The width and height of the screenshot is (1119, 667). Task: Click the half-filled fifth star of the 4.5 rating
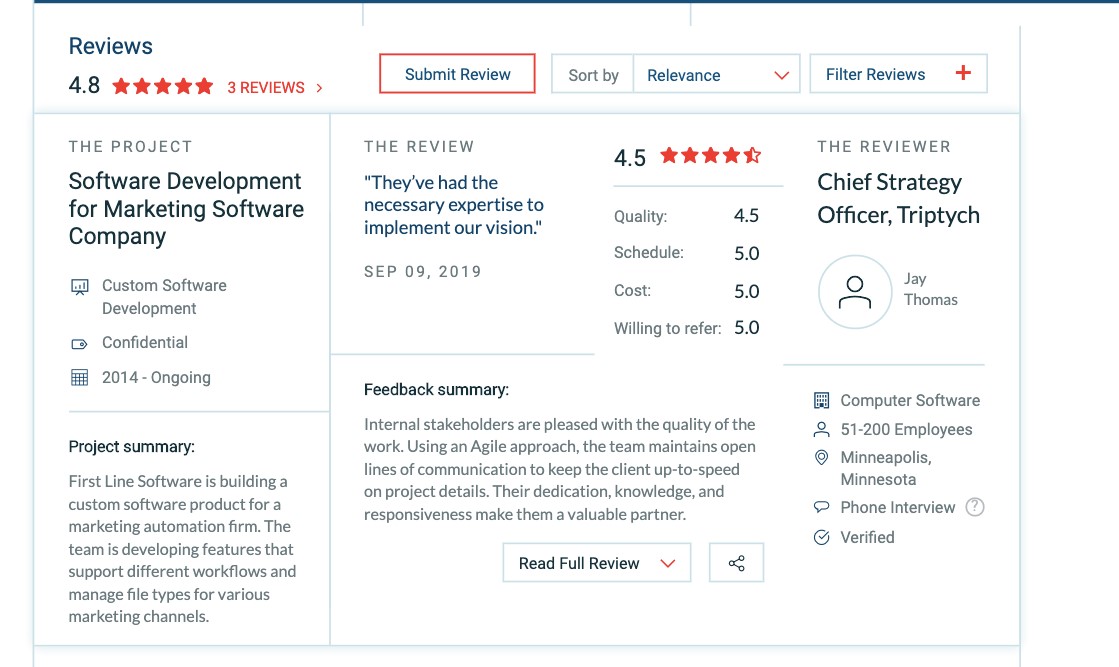[x=751, y=155]
